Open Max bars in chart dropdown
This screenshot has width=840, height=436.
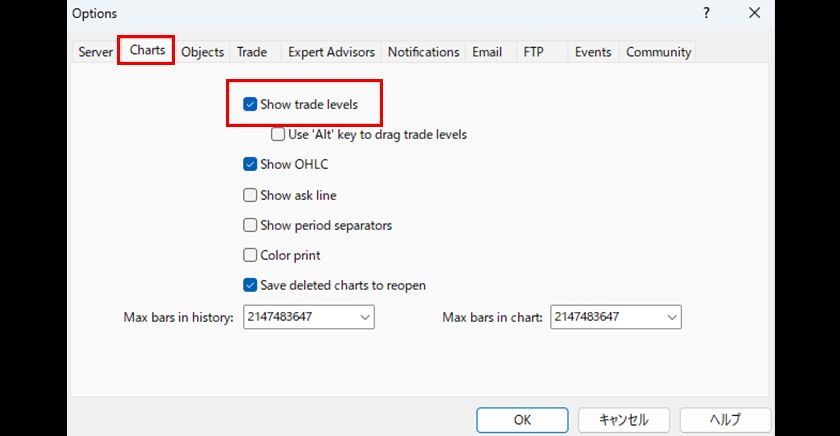tap(670, 317)
